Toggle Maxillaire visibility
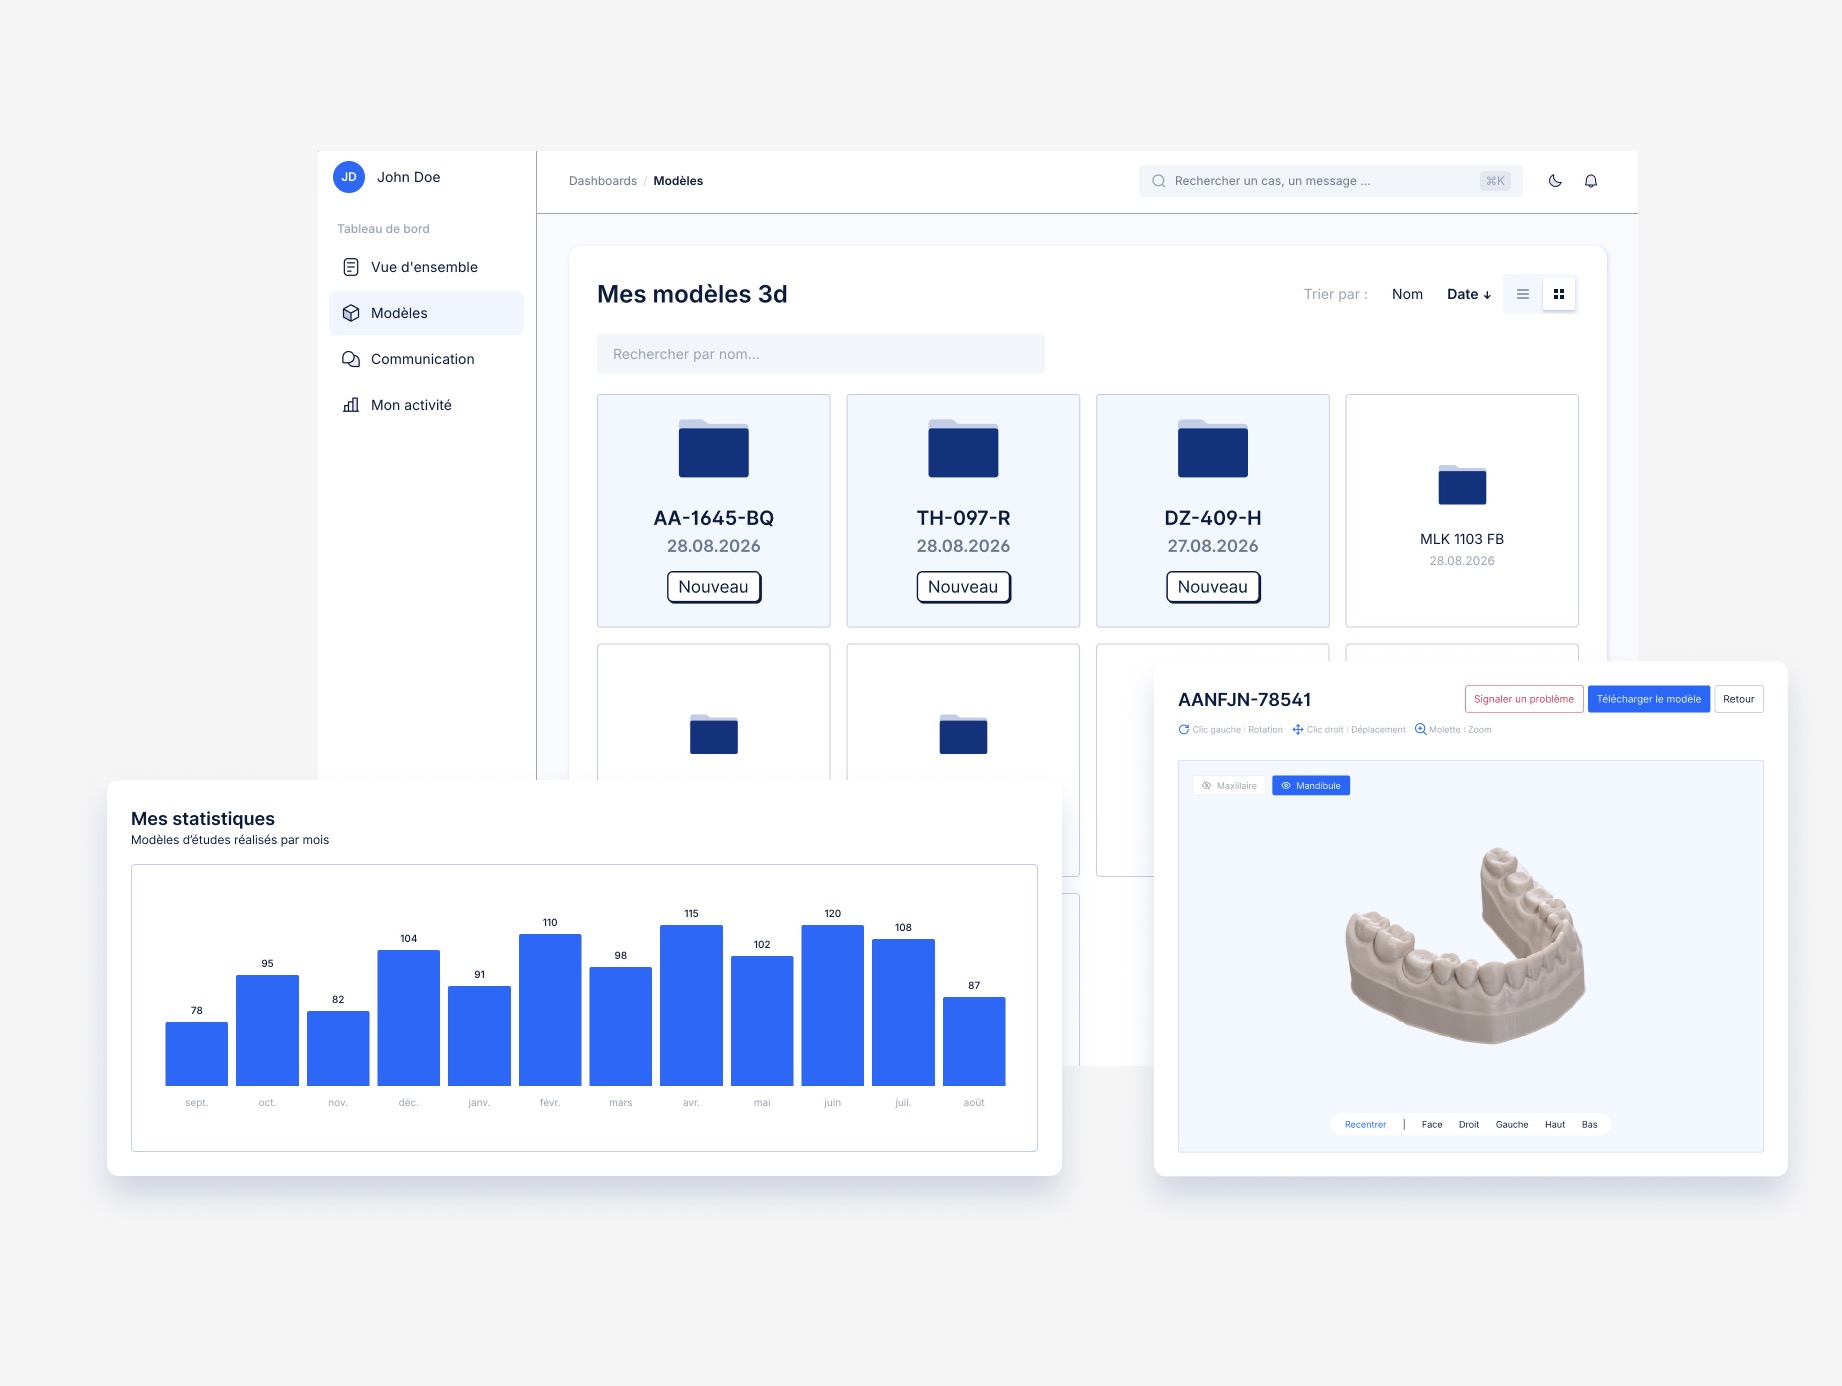 [1229, 786]
